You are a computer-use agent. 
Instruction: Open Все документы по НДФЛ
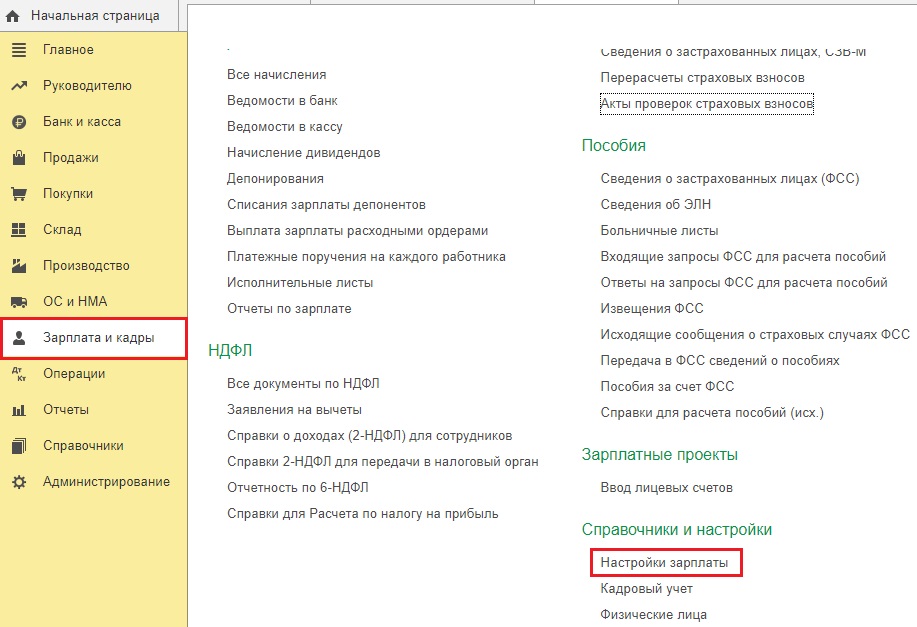[304, 384]
